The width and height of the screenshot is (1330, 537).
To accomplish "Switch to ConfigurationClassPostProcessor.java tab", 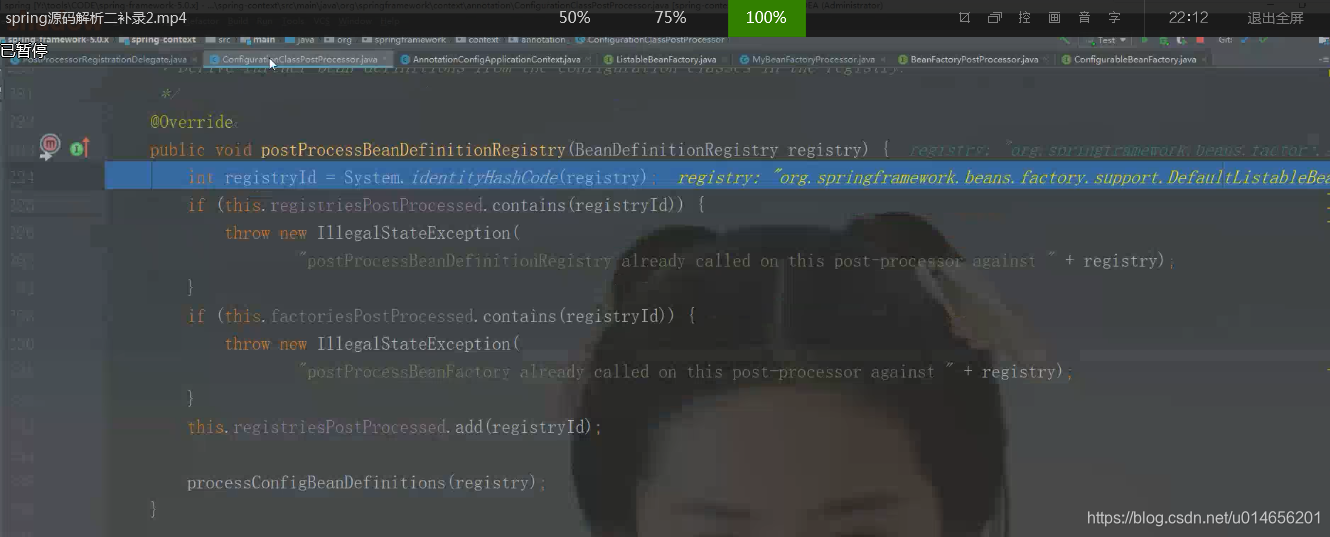I will [x=297, y=59].
